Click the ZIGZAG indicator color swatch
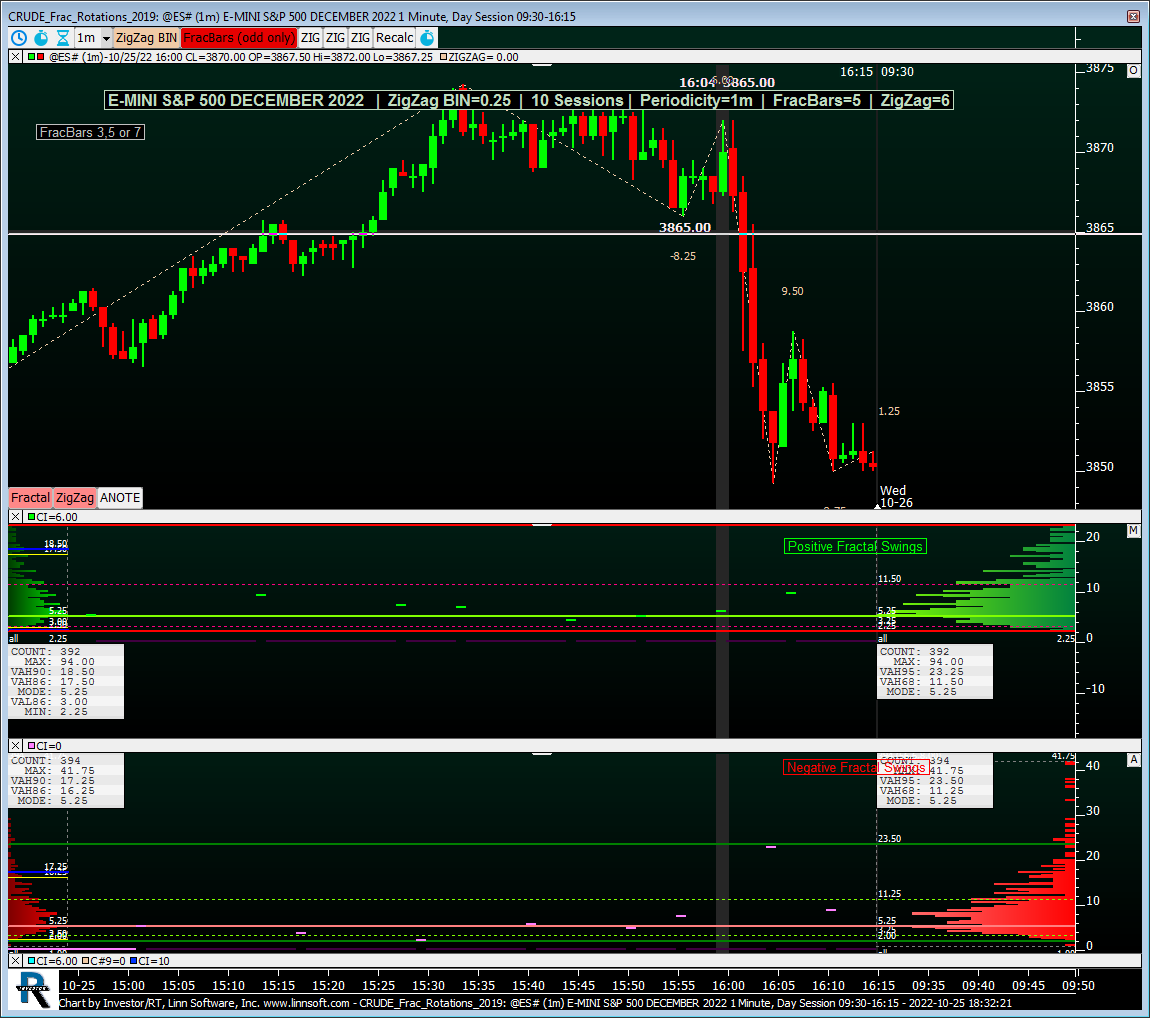Screen dimensions: 1150x1018 pyautogui.click(x=443, y=56)
